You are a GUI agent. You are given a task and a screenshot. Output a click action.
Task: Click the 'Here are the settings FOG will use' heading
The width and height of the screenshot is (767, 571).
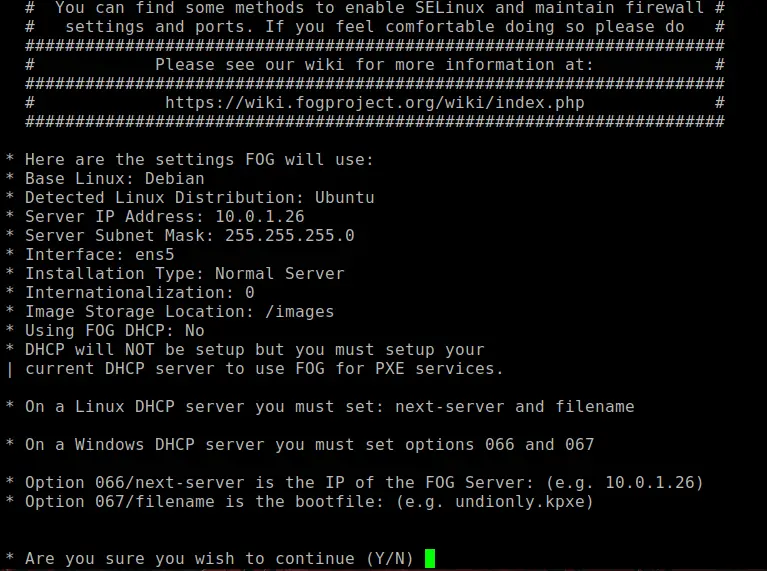[199, 160]
